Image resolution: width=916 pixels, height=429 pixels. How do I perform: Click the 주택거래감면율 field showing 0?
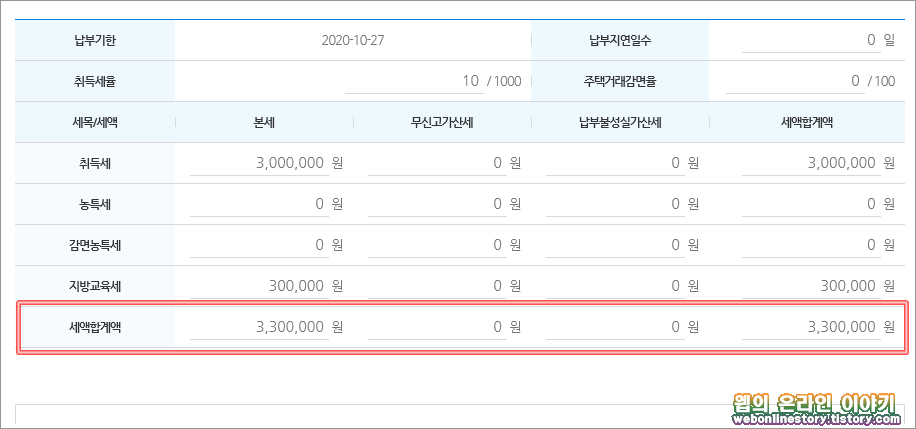tap(795, 81)
